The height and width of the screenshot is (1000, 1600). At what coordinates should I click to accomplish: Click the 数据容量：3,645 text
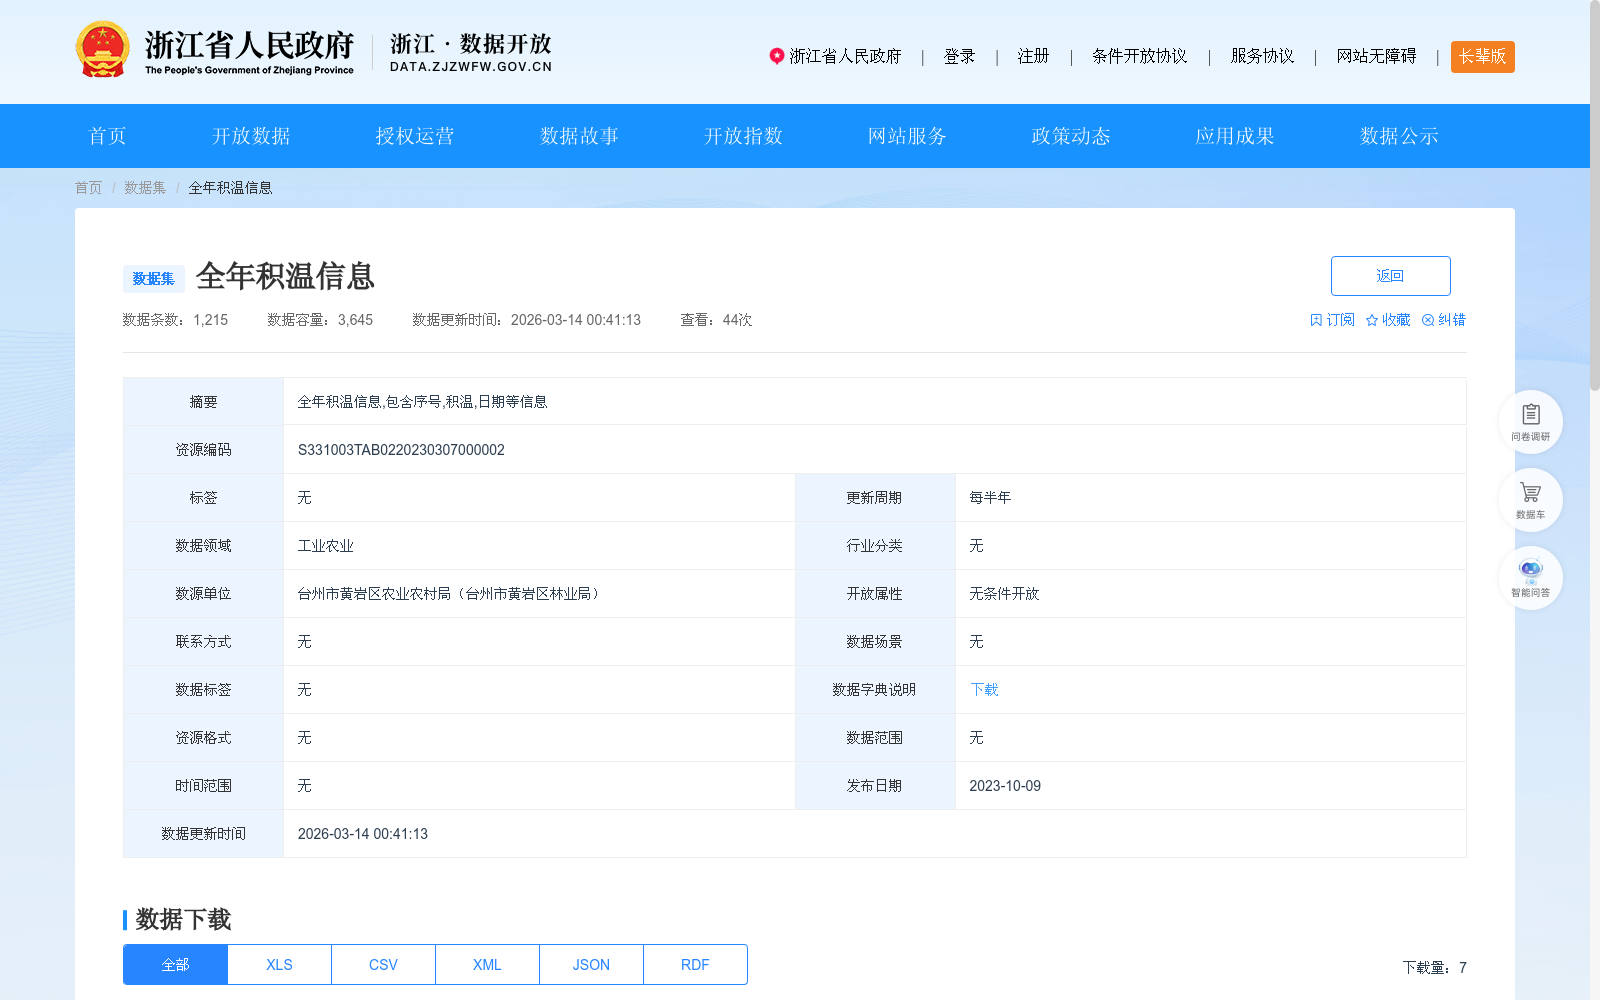point(320,320)
